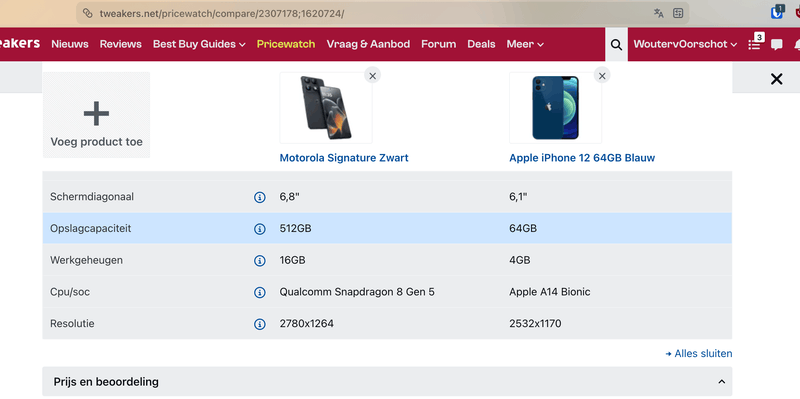The width and height of the screenshot is (800, 399).
Task: Open the WoutervOorschot account menu
Action: [x=685, y=44]
